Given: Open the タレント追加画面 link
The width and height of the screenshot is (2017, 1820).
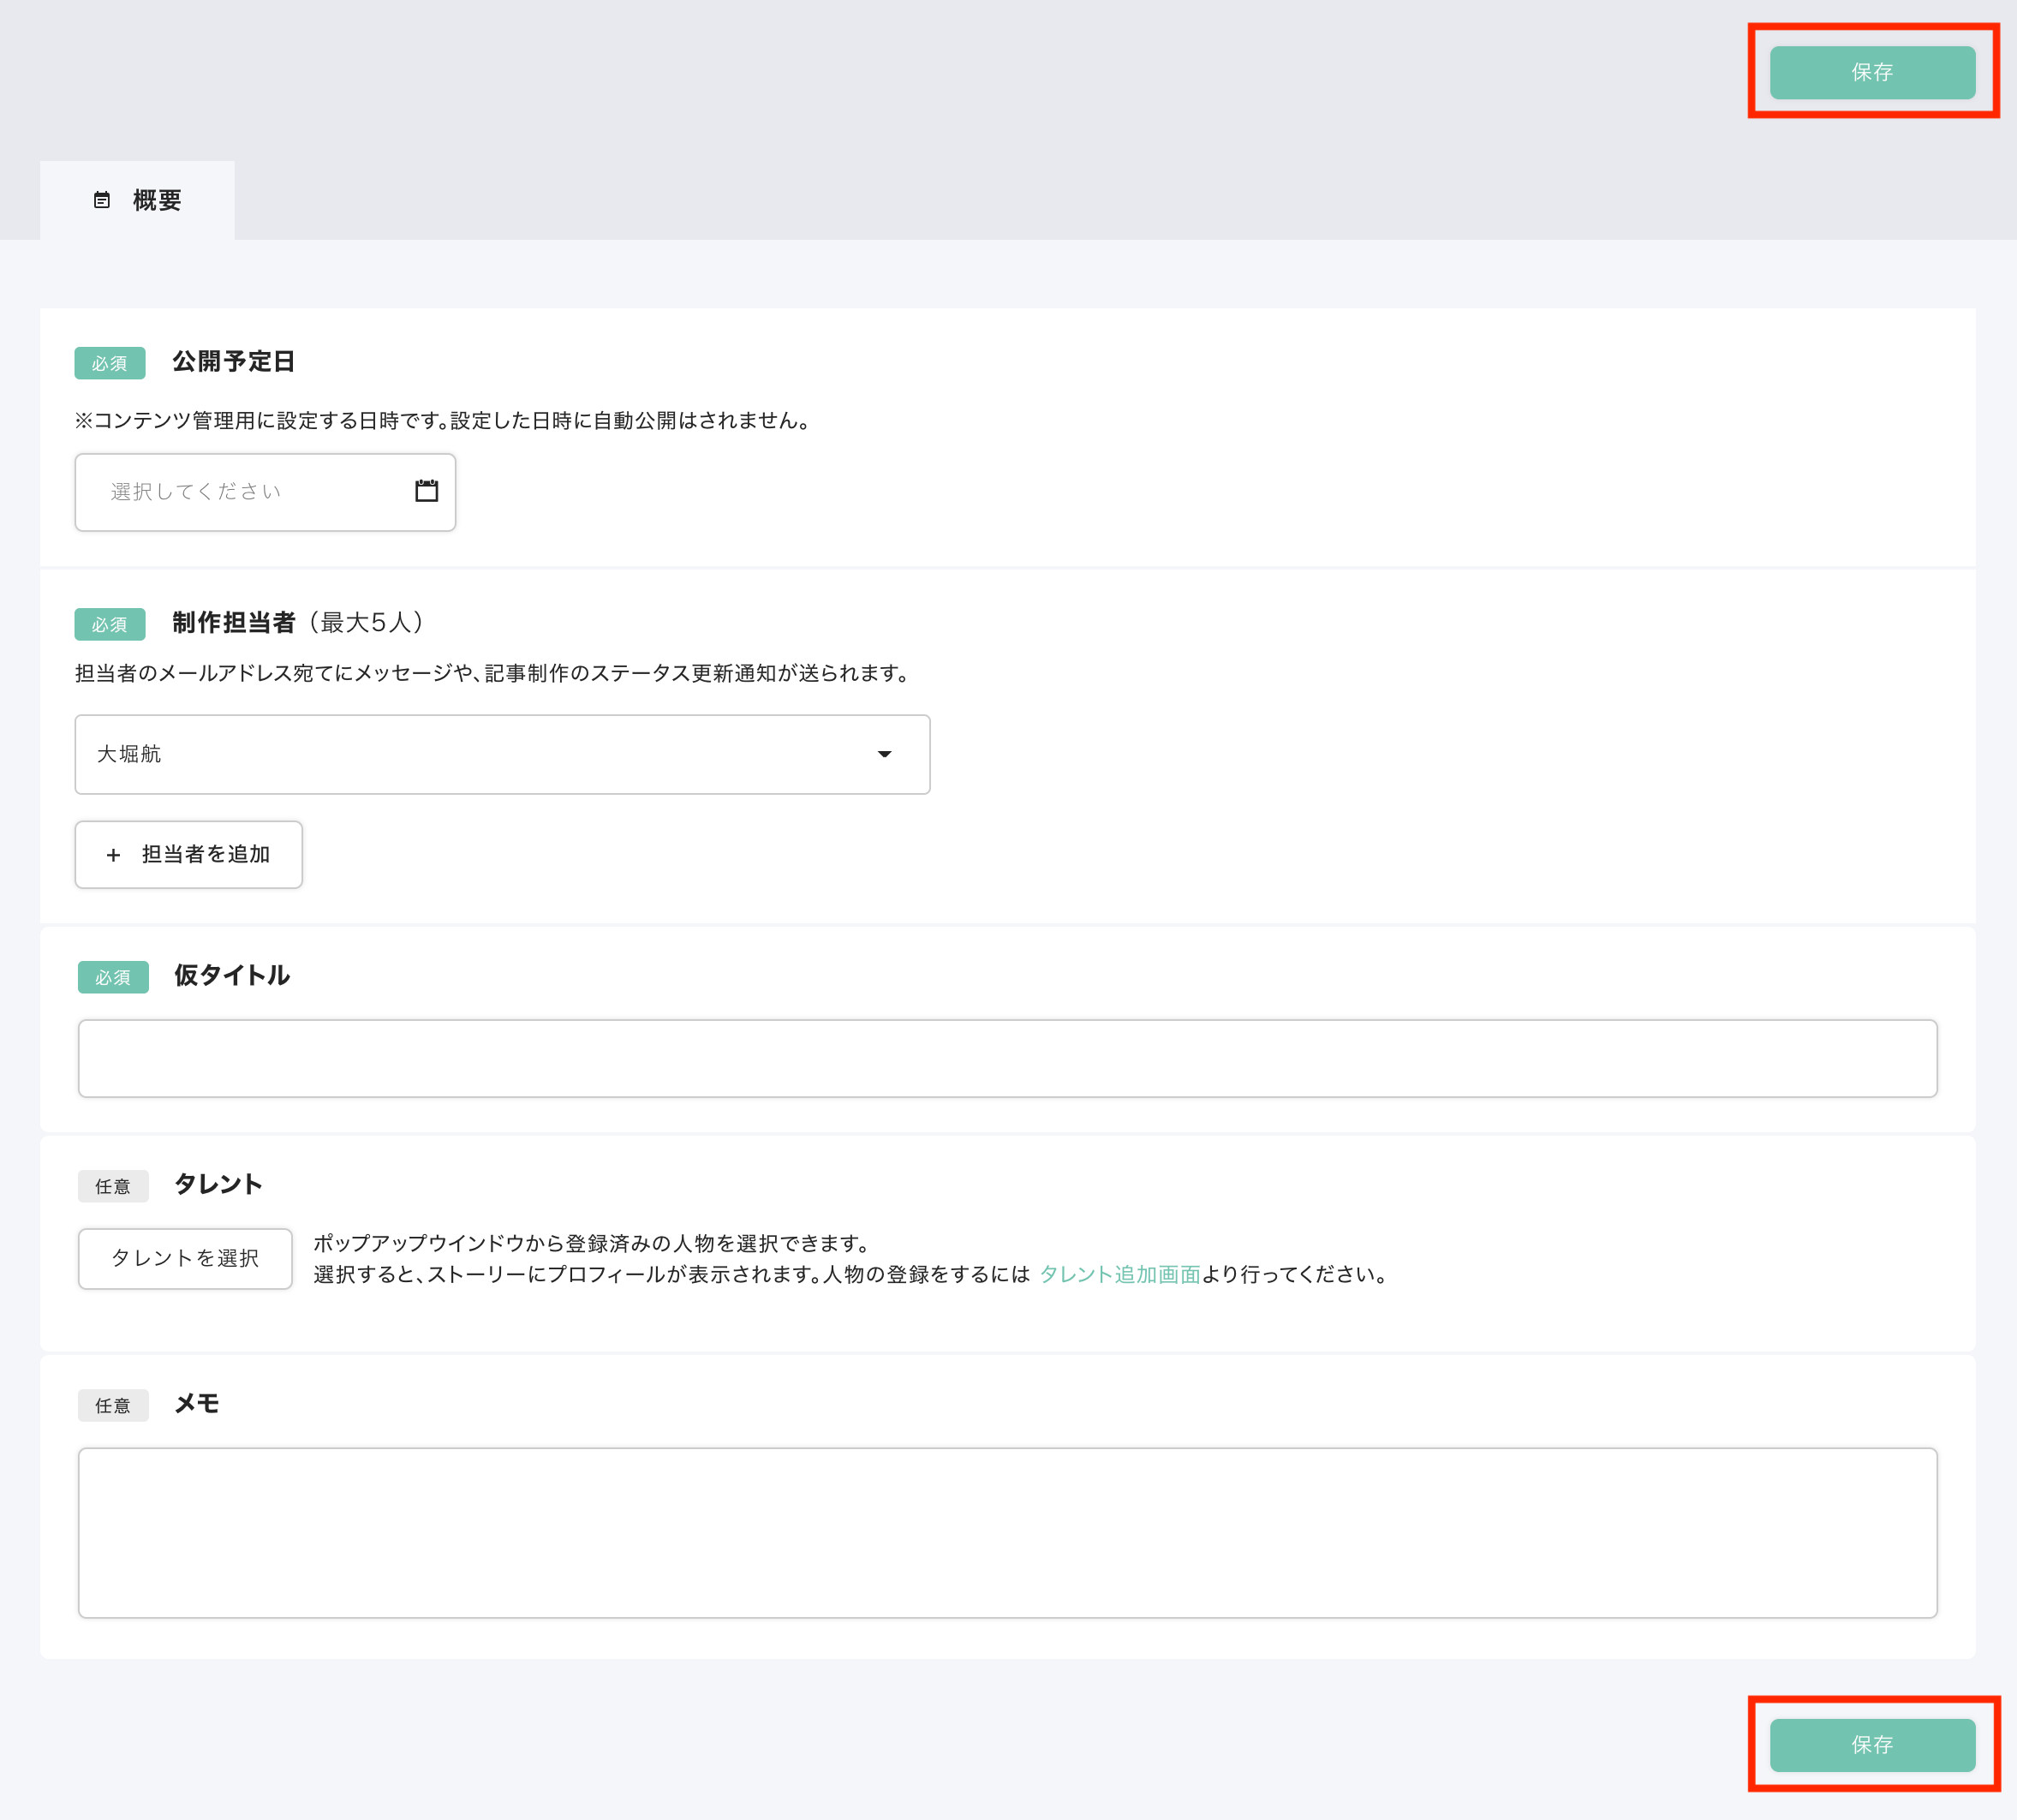Looking at the screenshot, I should [1119, 1274].
